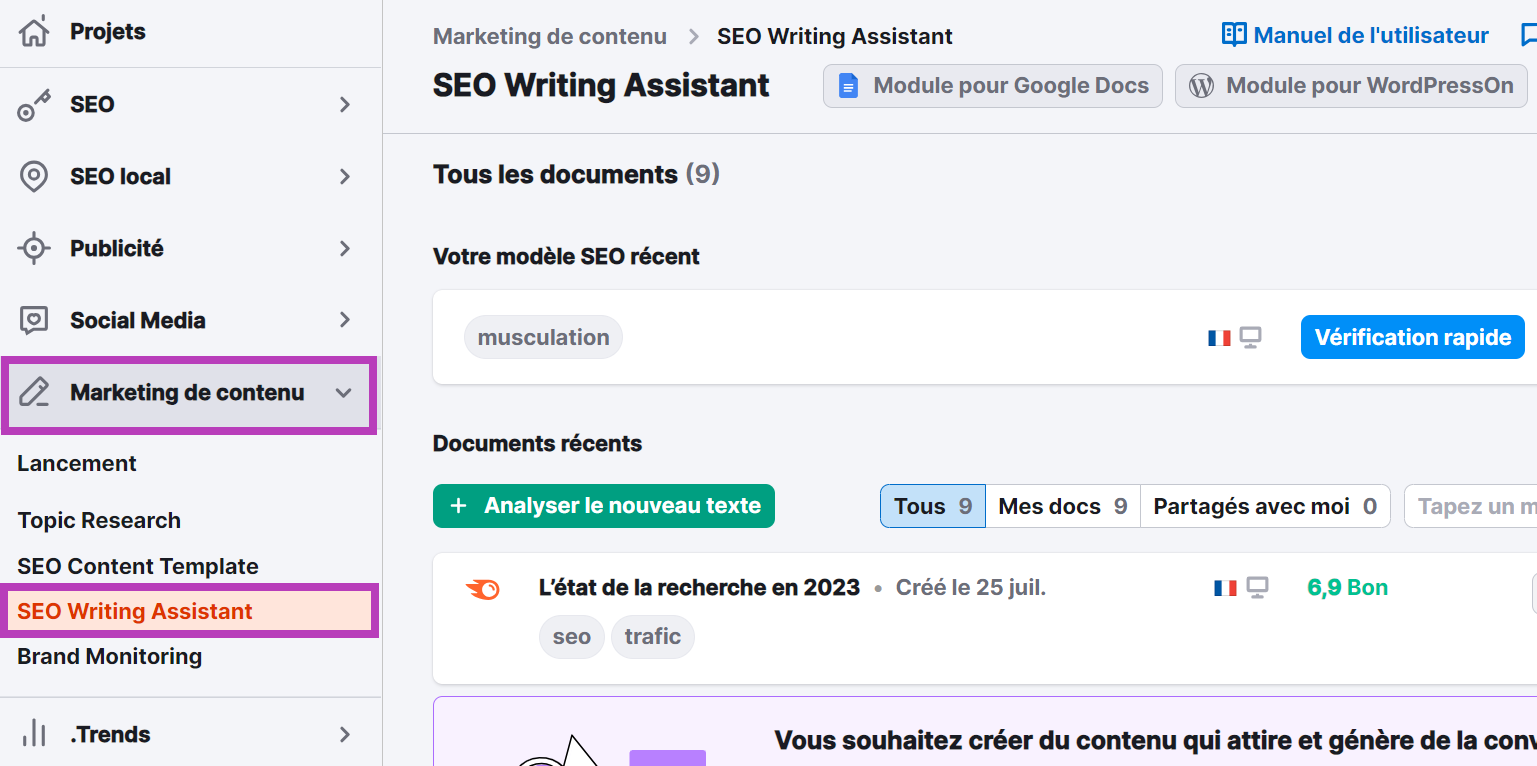Screen dimensions: 1537x766
Task: Switch to Partagés avec moi filter tab
Action: tap(1265, 506)
